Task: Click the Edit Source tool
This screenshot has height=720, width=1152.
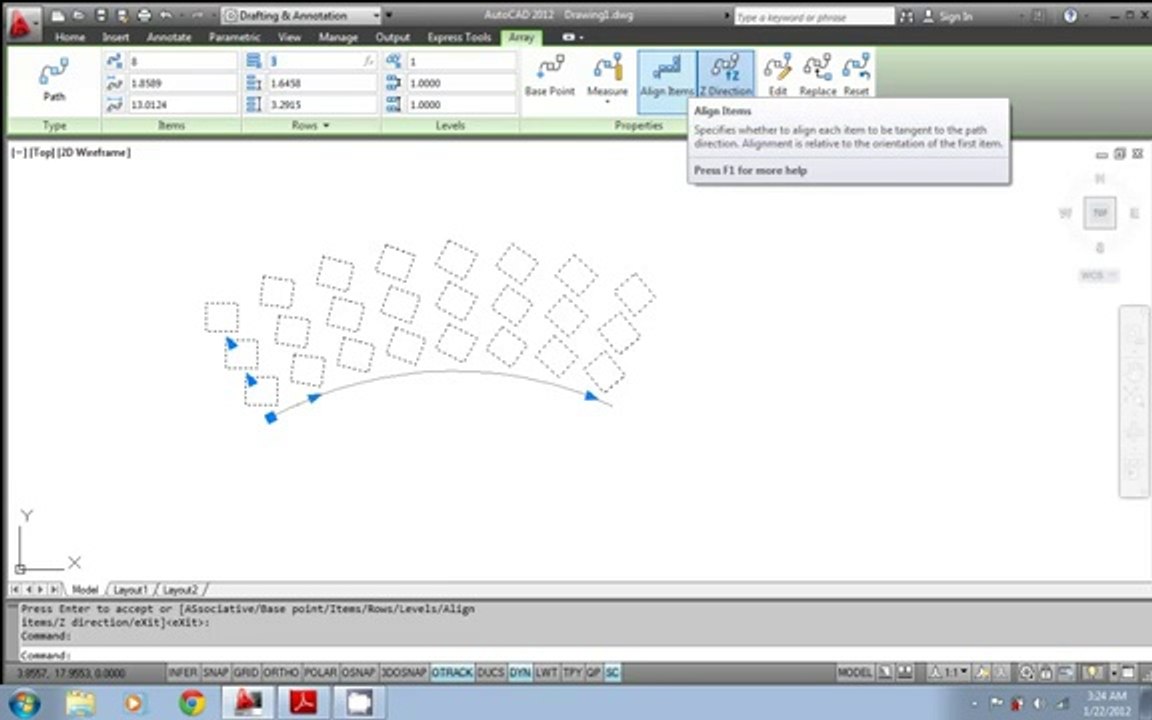Action: (x=777, y=75)
